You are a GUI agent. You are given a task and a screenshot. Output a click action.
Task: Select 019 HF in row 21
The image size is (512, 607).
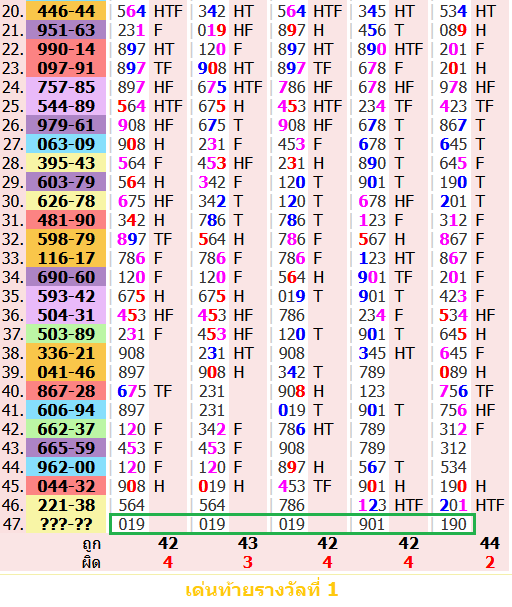pyautogui.click(x=226, y=30)
